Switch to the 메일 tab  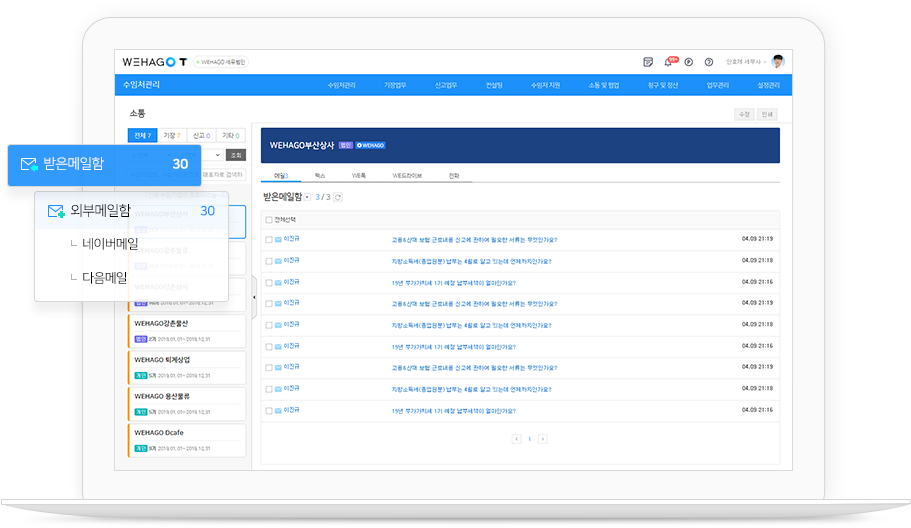click(281, 175)
